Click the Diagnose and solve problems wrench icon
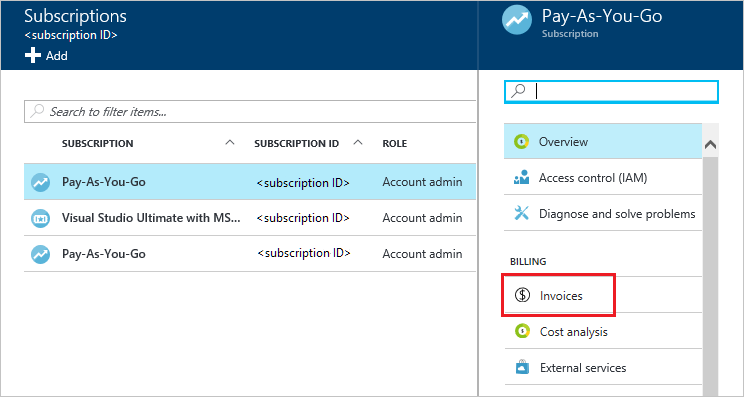This screenshot has width=744, height=397. (521, 213)
